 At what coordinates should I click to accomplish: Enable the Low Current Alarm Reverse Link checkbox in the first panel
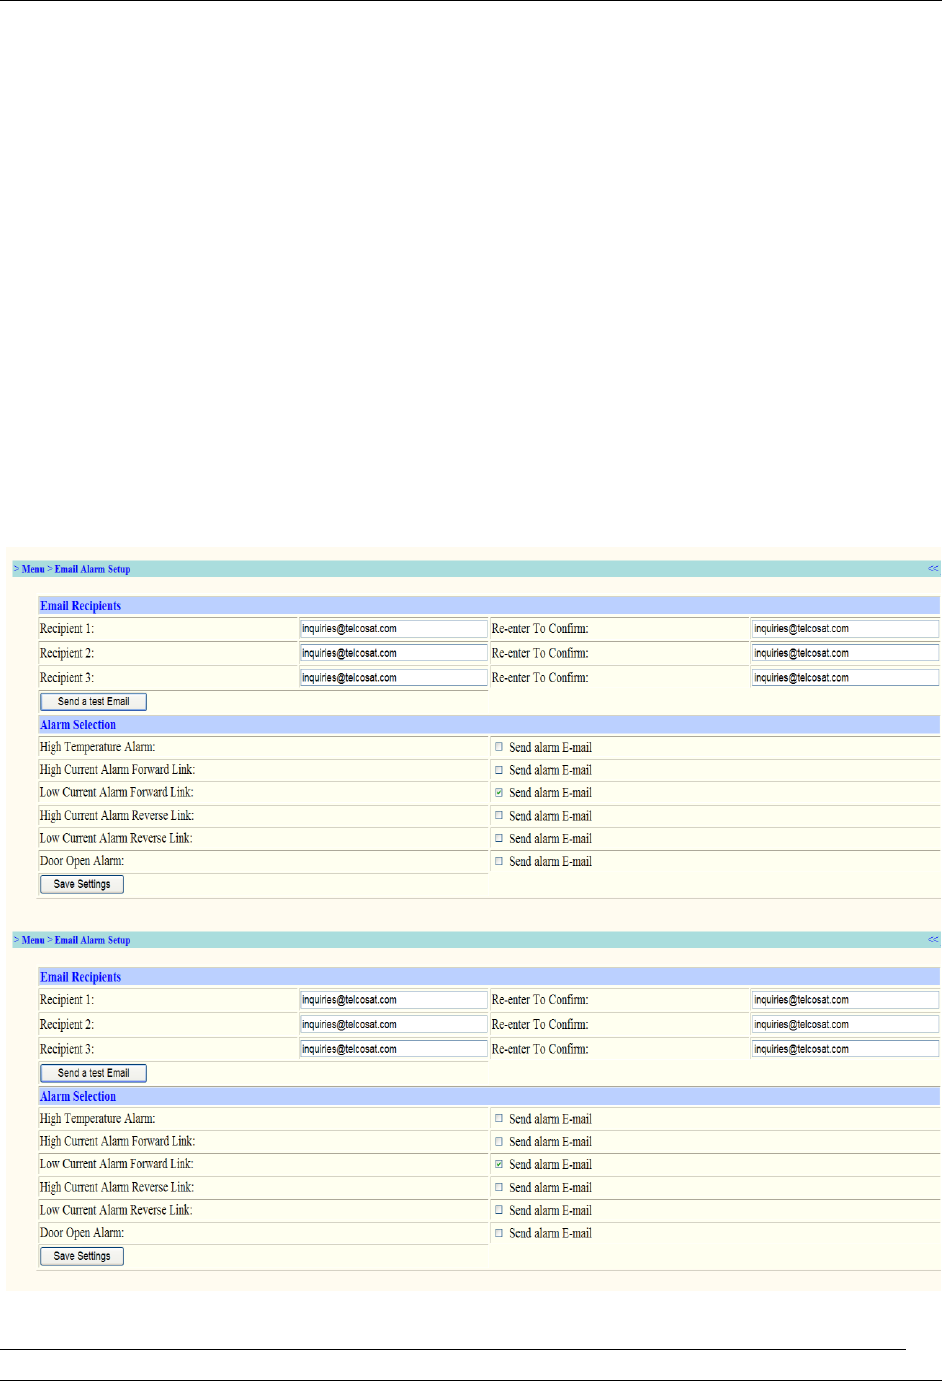coord(499,838)
